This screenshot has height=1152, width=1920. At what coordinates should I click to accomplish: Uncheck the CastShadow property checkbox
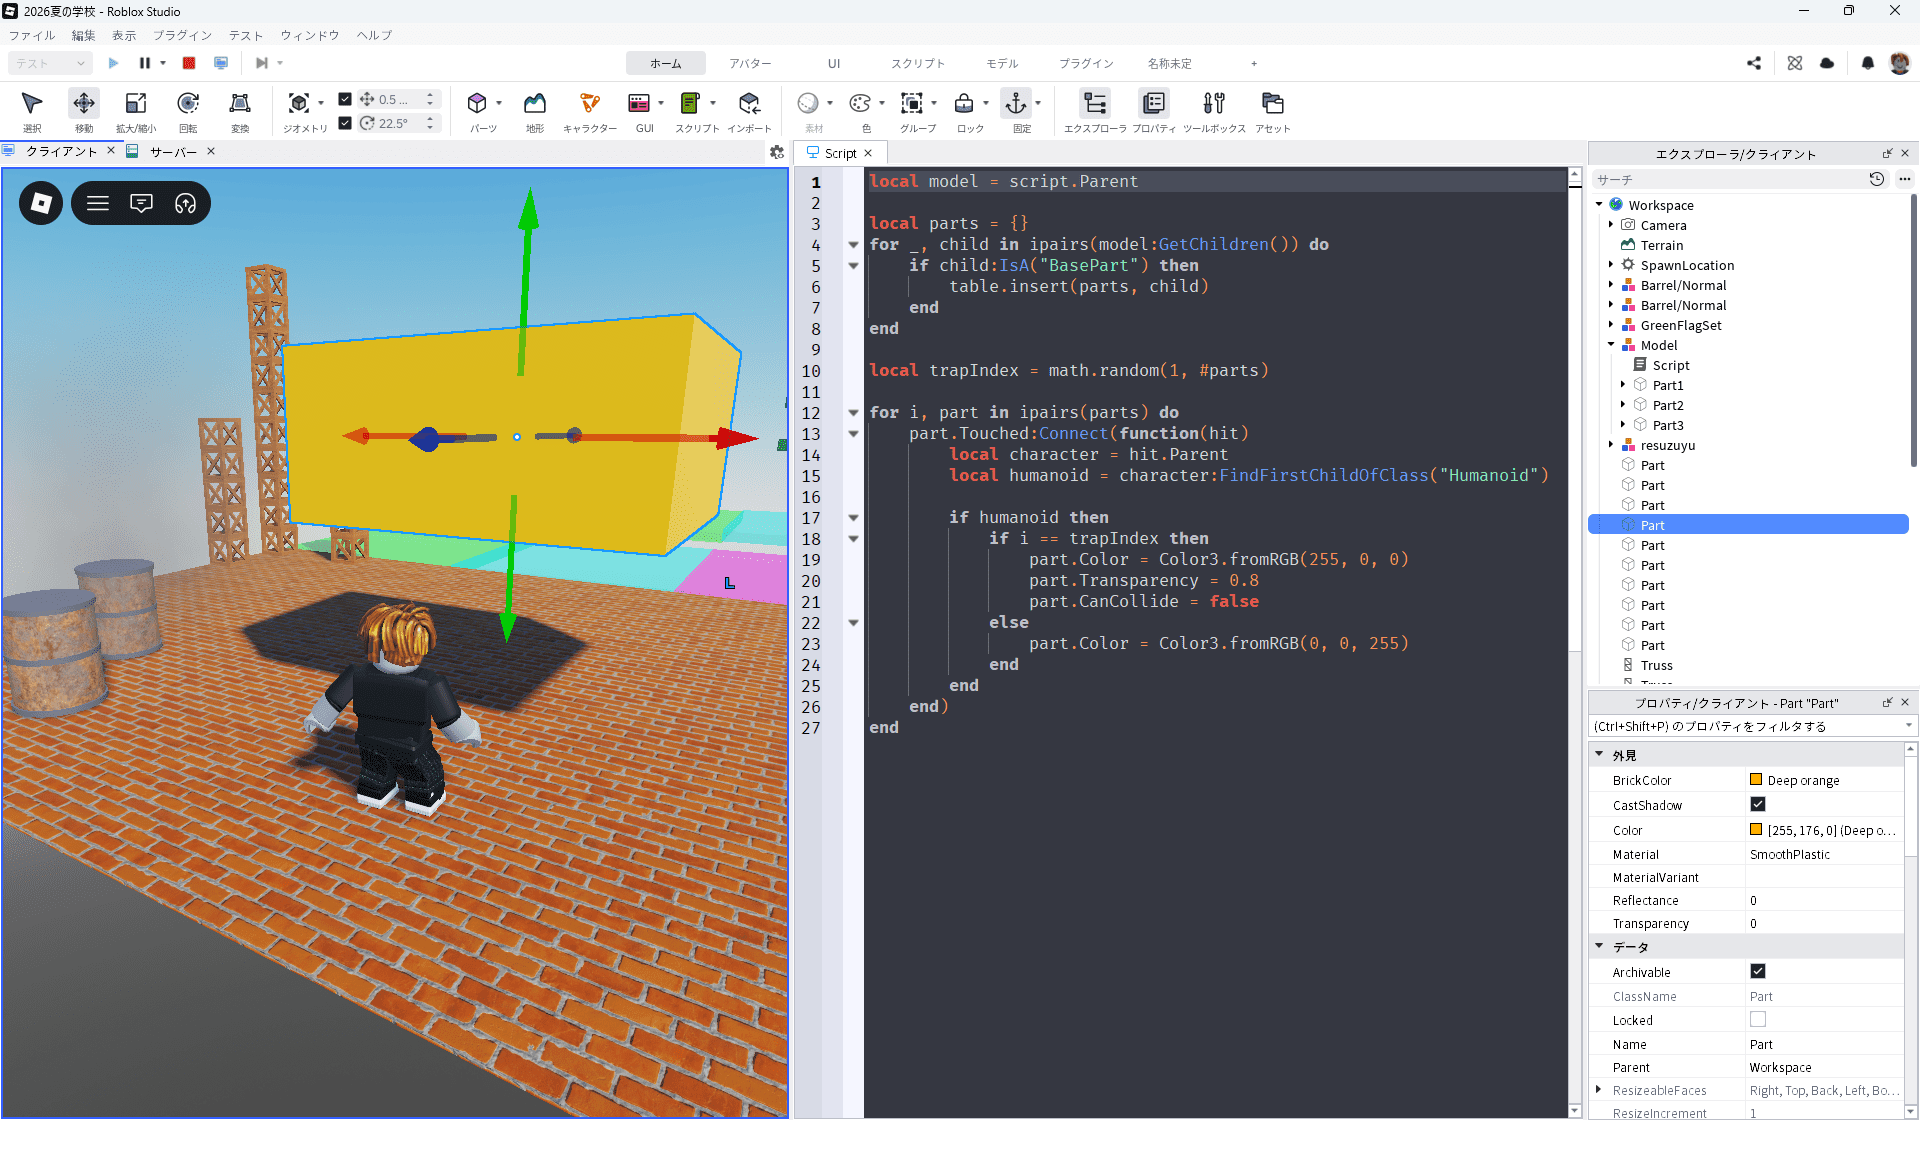click(1758, 804)
